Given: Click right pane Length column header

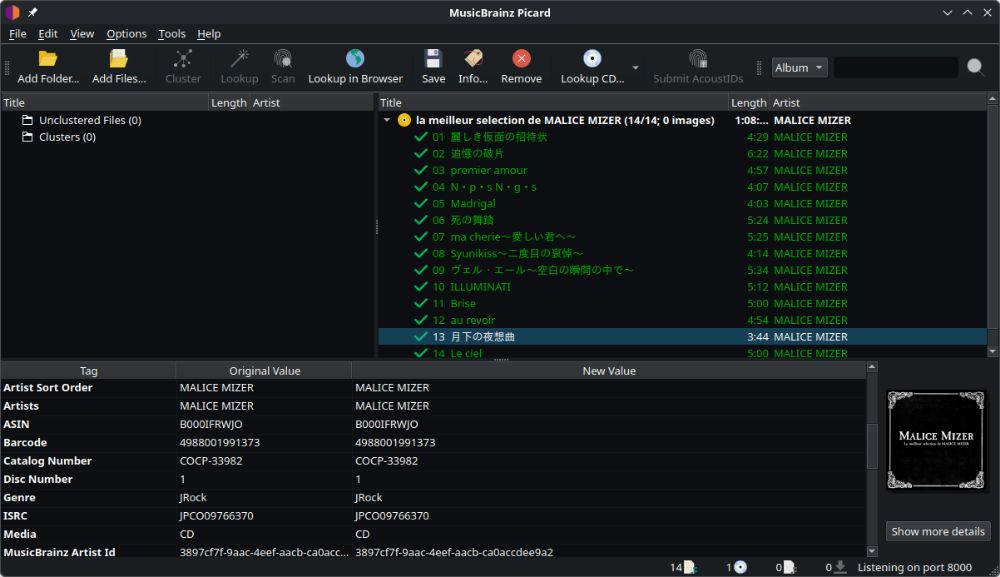Looking at the screenshot, I should click(749, 103).
